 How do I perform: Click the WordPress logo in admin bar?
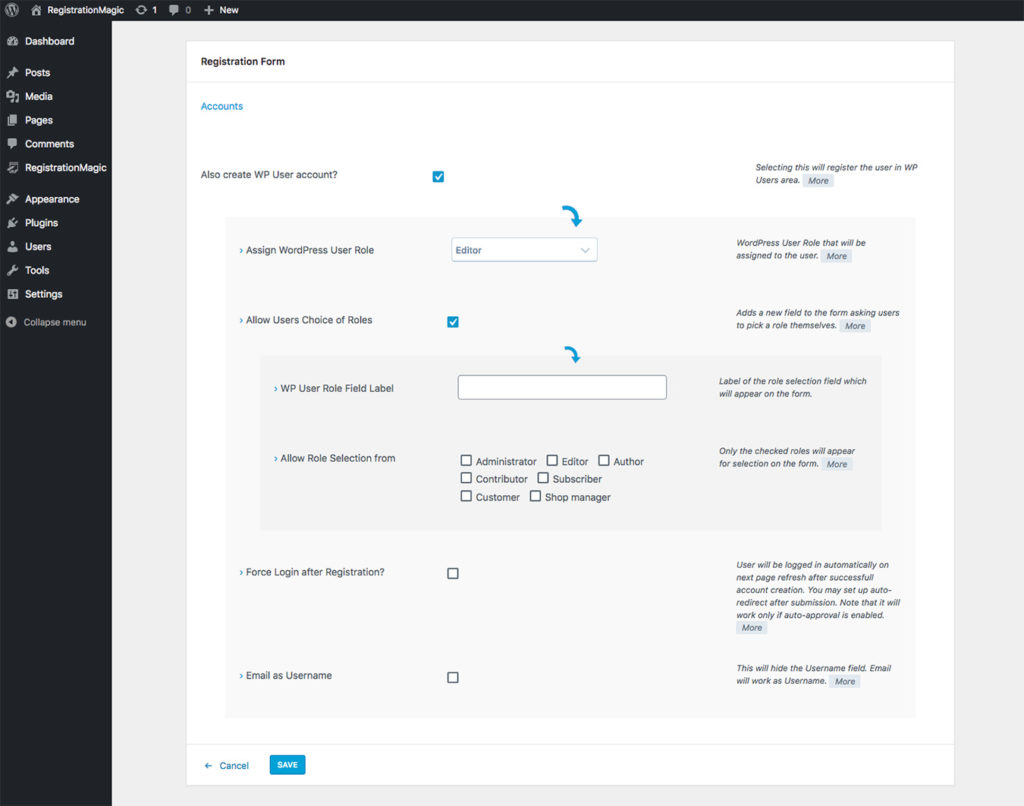pos(12,10)
